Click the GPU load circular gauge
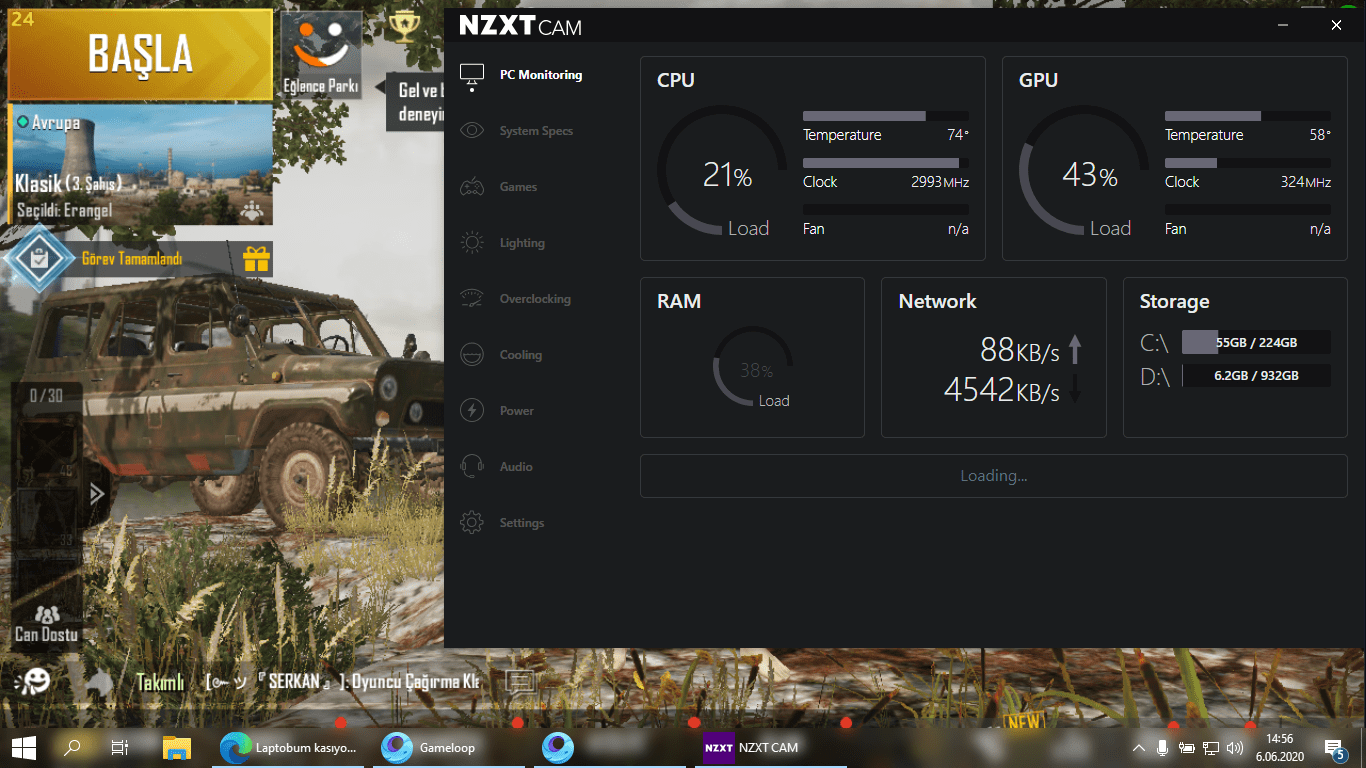 point(1085,171)
